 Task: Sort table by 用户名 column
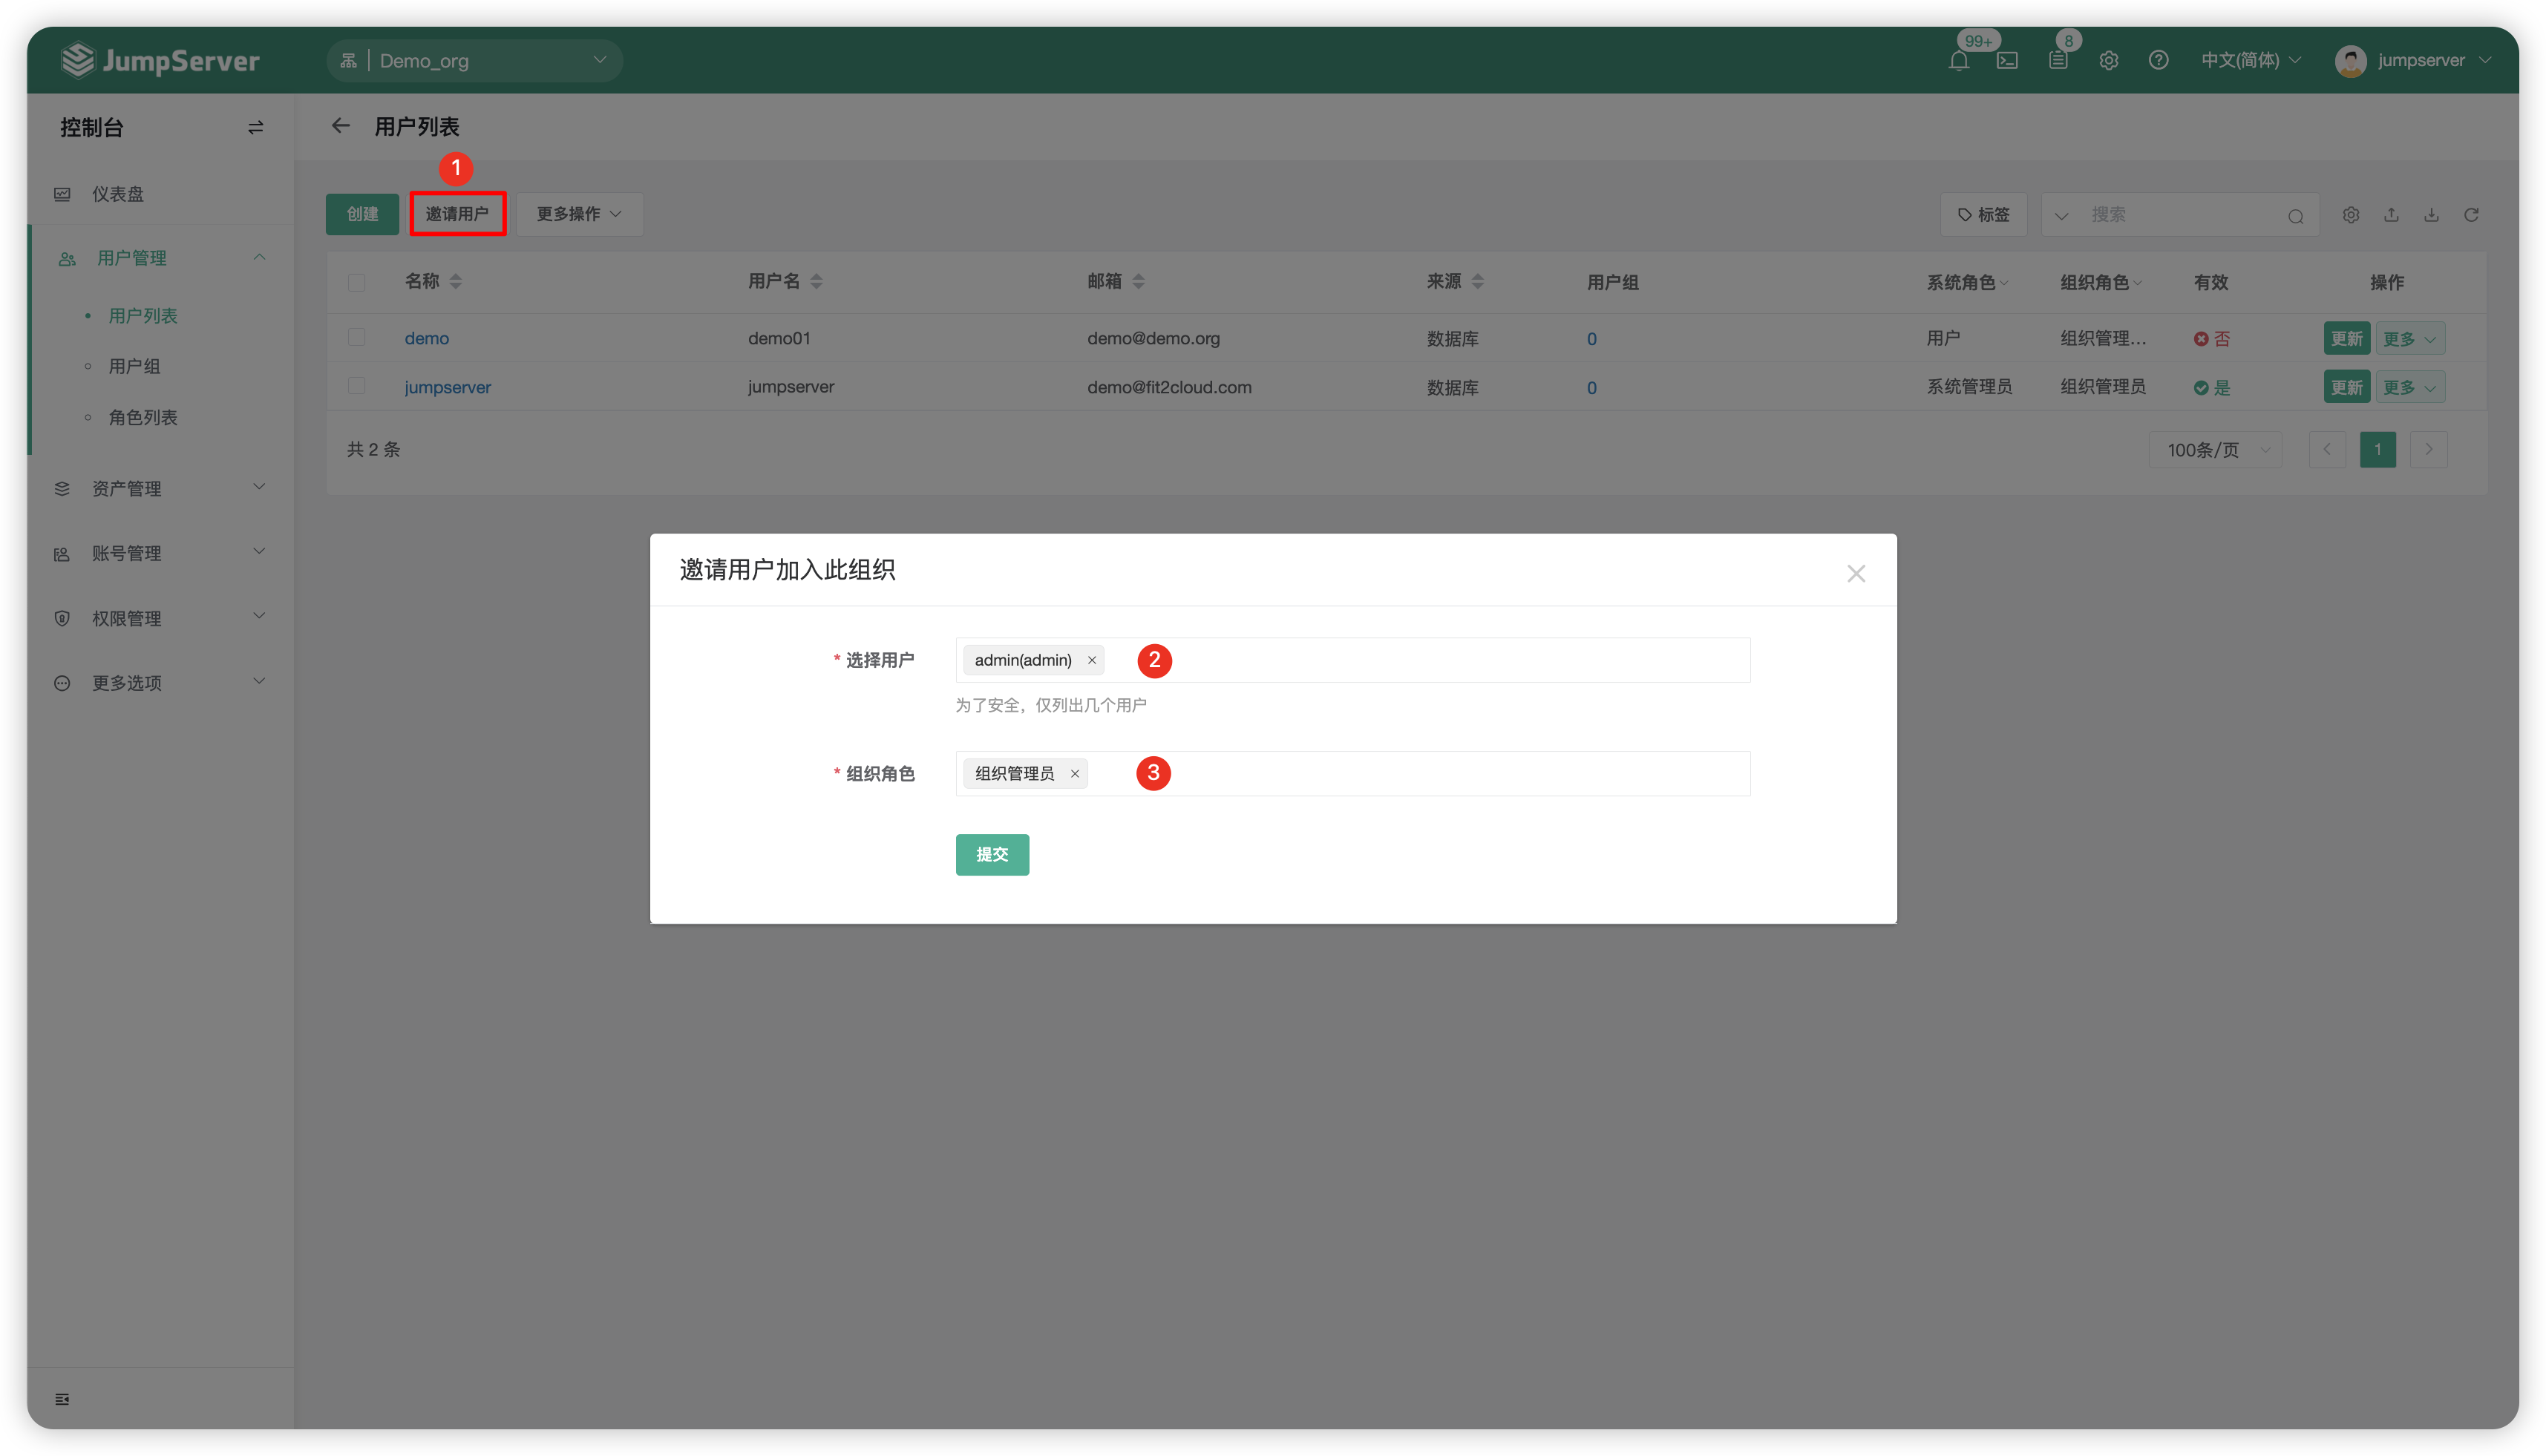816,282
